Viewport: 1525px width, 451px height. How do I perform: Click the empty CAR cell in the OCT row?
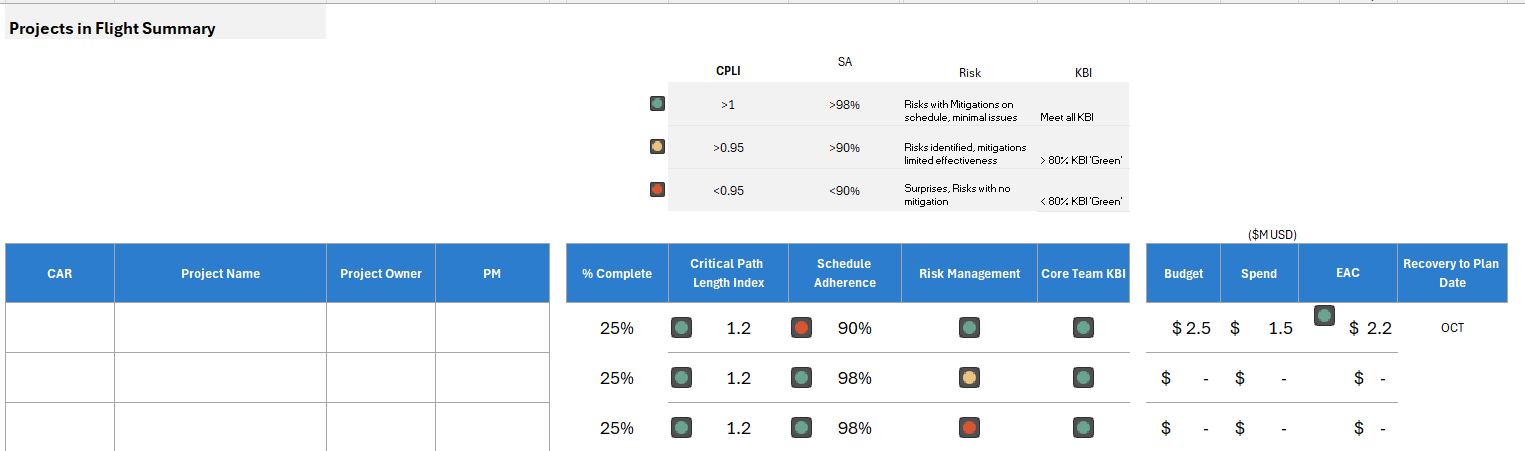click(60, 328)
